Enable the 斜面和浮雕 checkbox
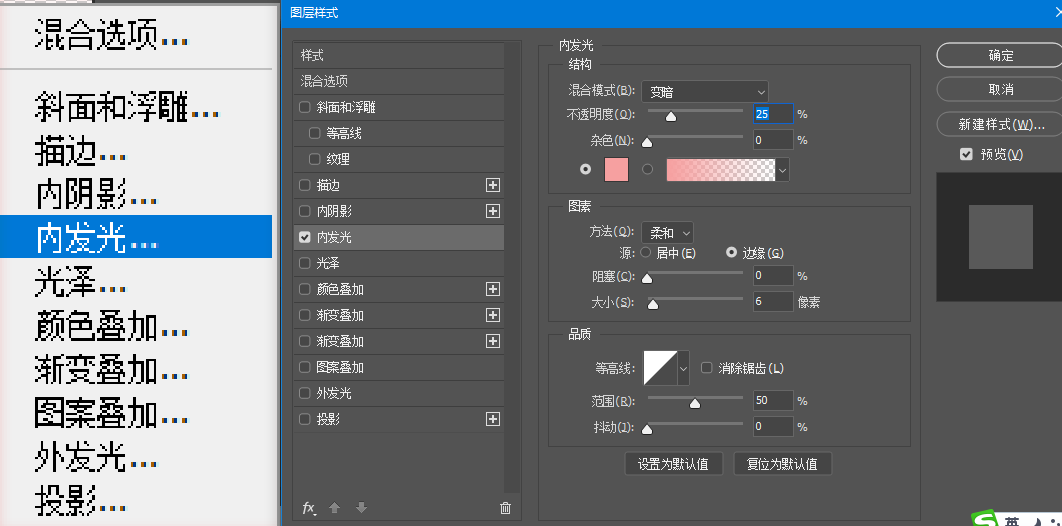The height and width of the screenshot is (526, 1062). (305, 107)
